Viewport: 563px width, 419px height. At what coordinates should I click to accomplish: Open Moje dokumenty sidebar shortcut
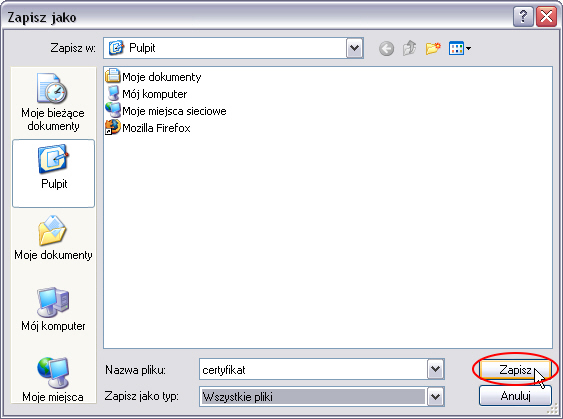tap(53, 238)
